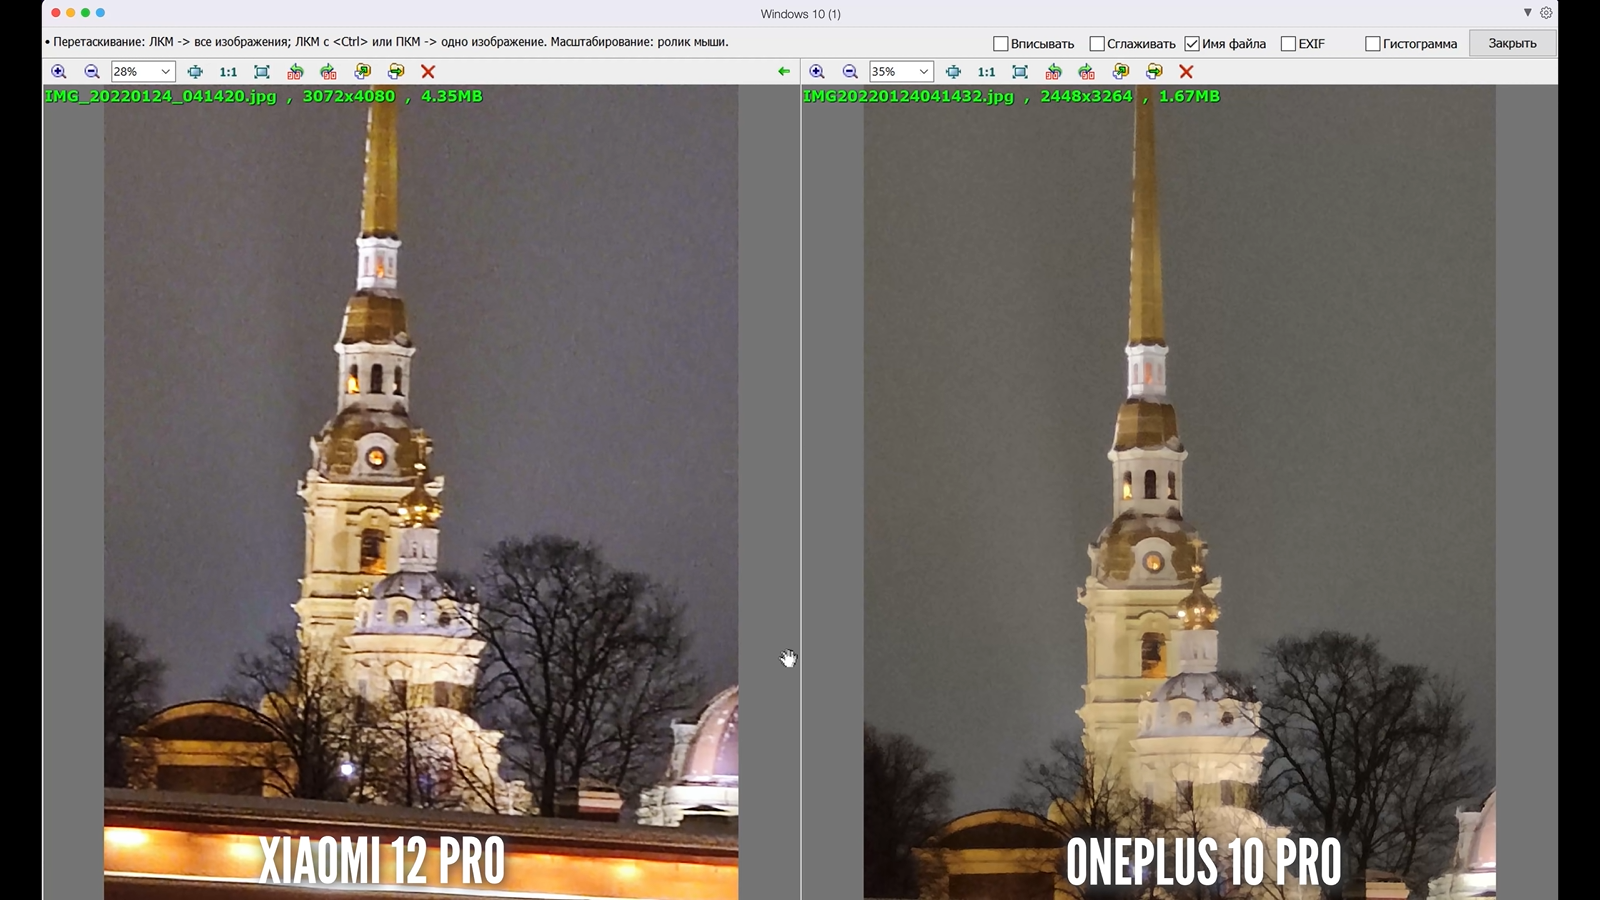The width and height of the screenshot is (1600, 900).
Task: Zoom in on the left Xiaomi image
Action: click(59, 72)
